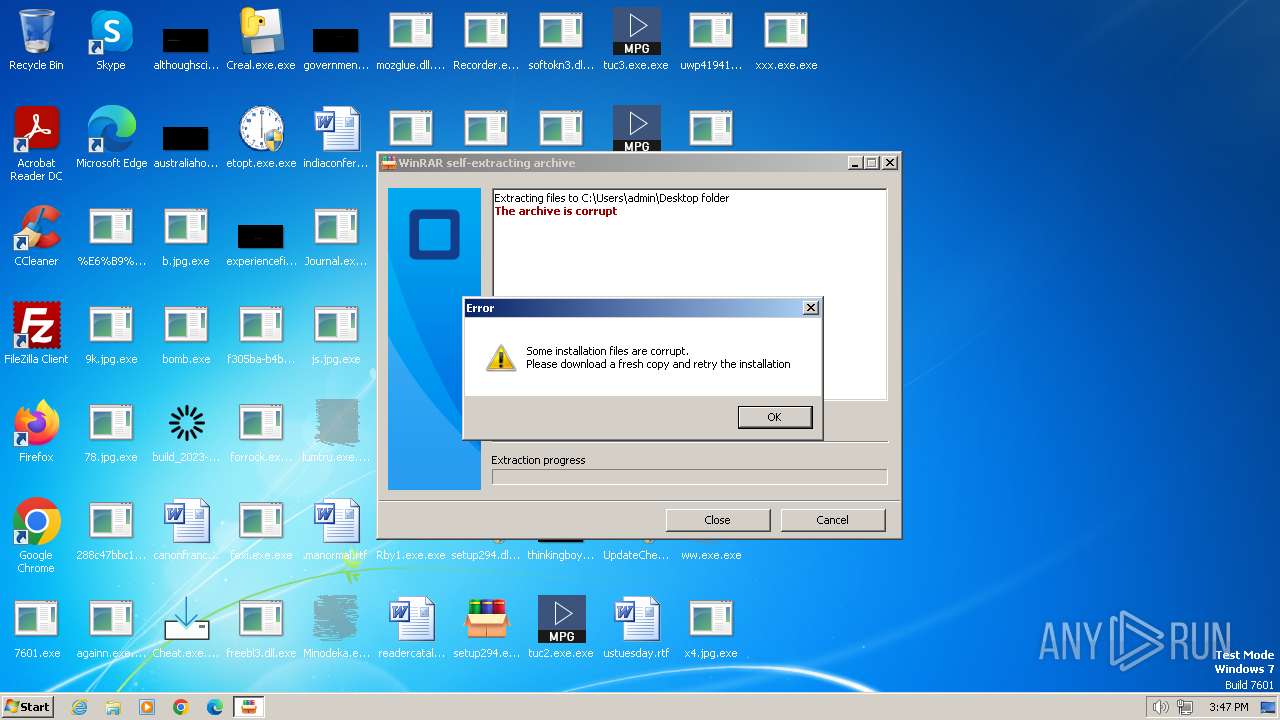Open the Creal.exe.exe desktop file
1280x720 pixels.
click(261, 40)
